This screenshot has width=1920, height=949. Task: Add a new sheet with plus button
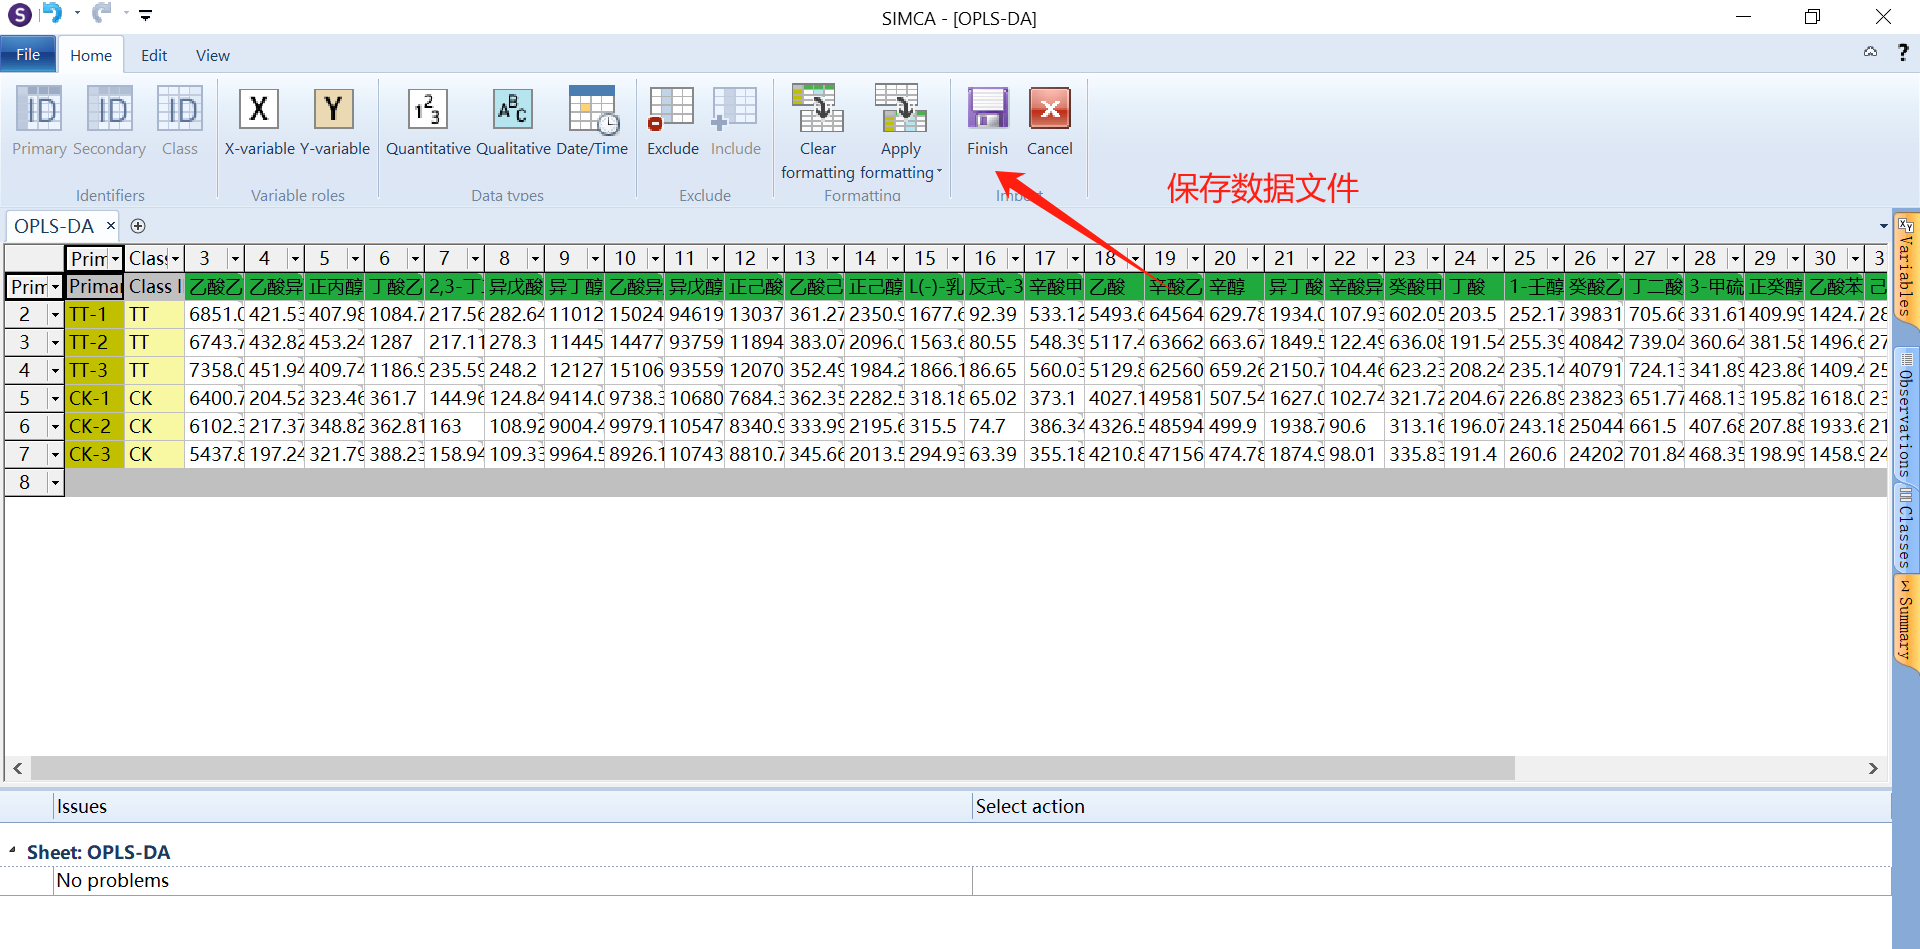pos(138,226)
